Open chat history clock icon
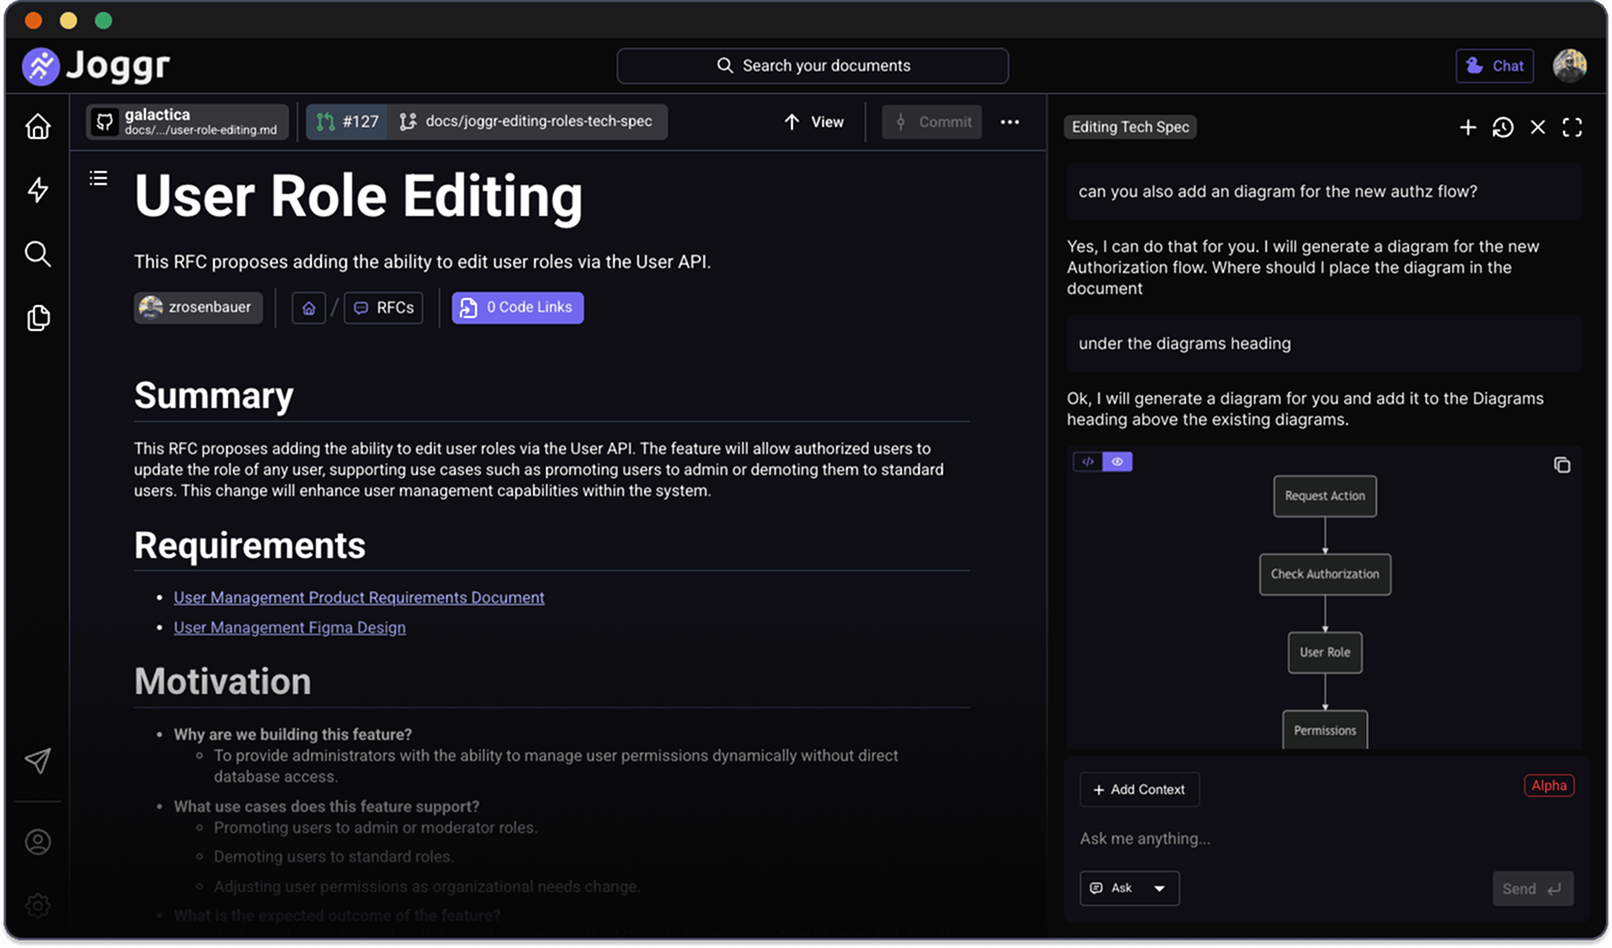Screen dimensions: 1612x948 click(1503, 127)
